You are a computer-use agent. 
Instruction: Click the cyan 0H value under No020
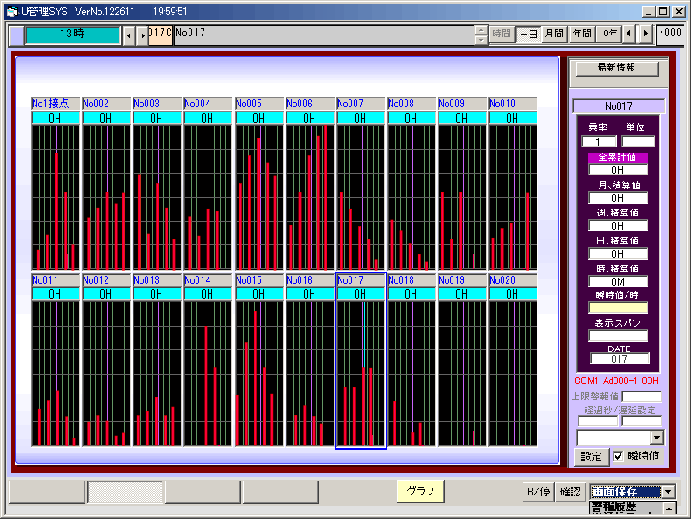pyautogui.click(x=513, y=294)
